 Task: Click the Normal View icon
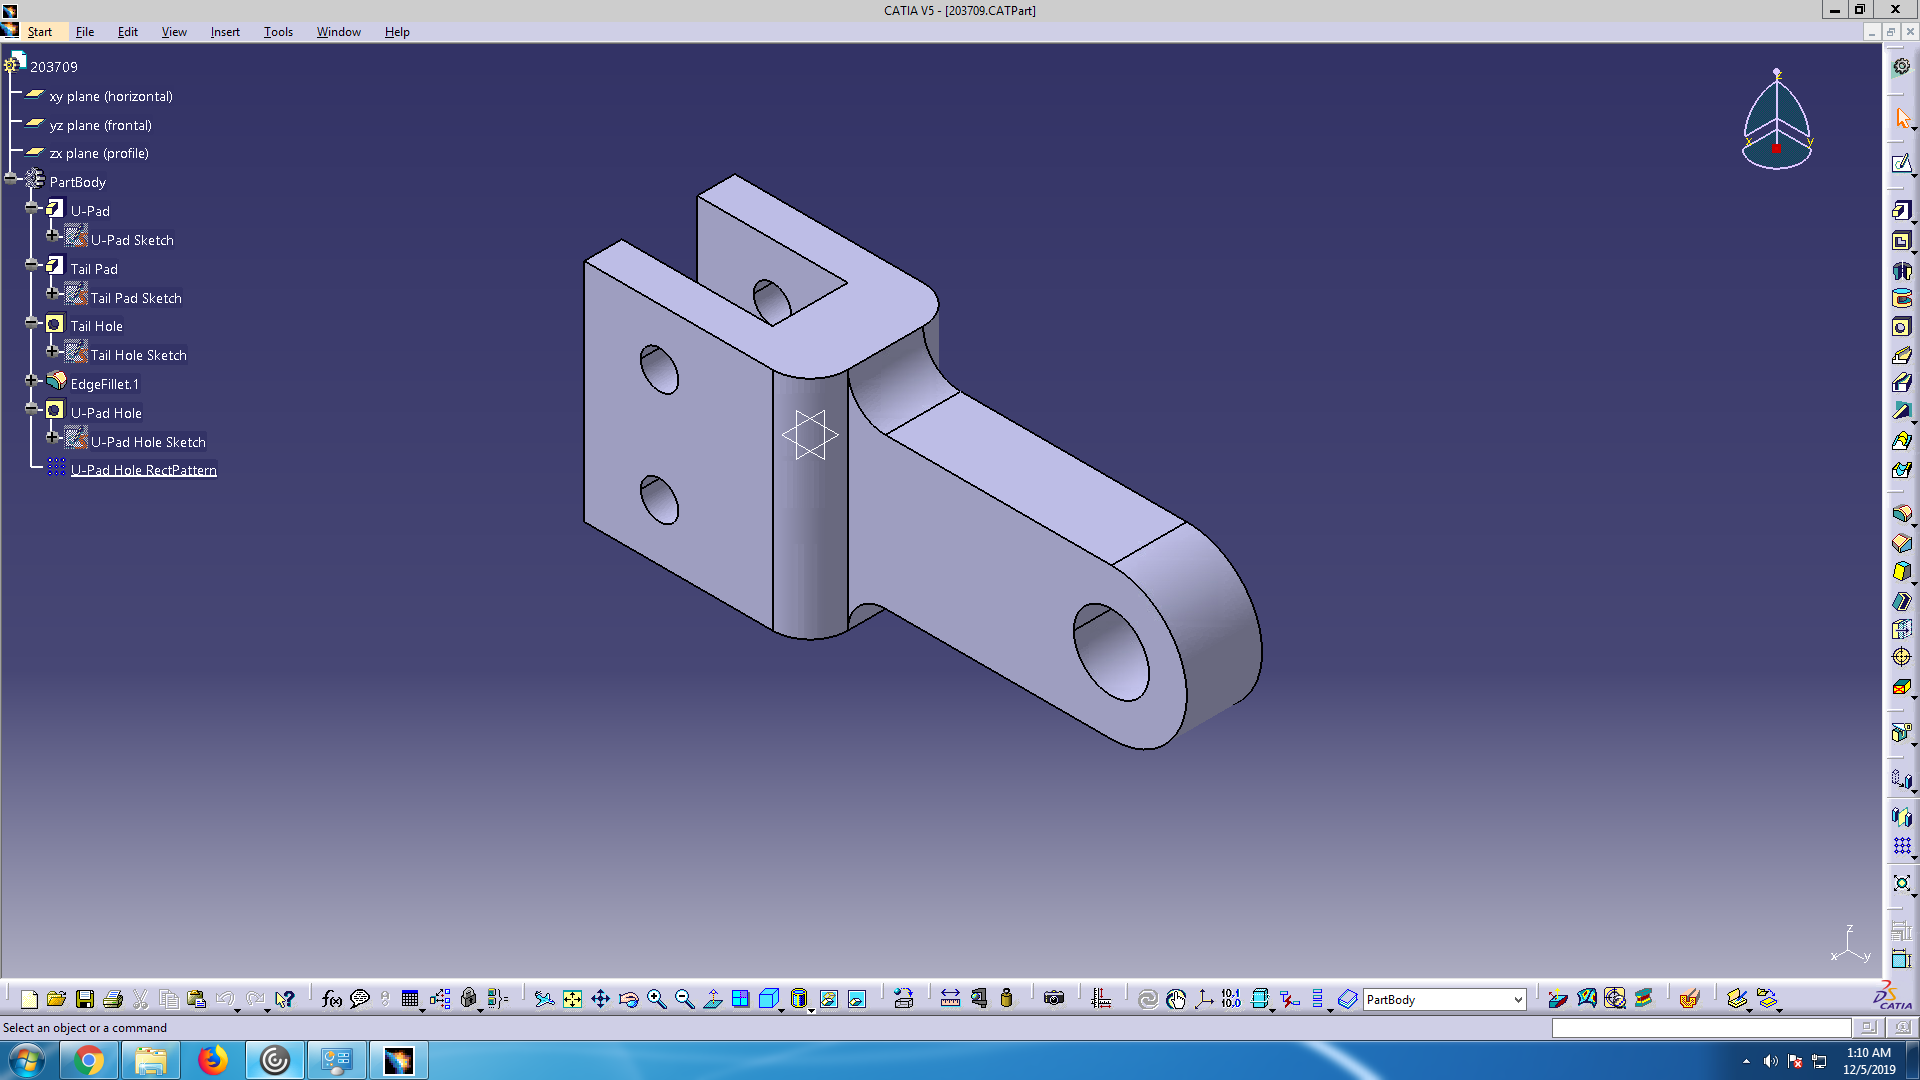713,999
